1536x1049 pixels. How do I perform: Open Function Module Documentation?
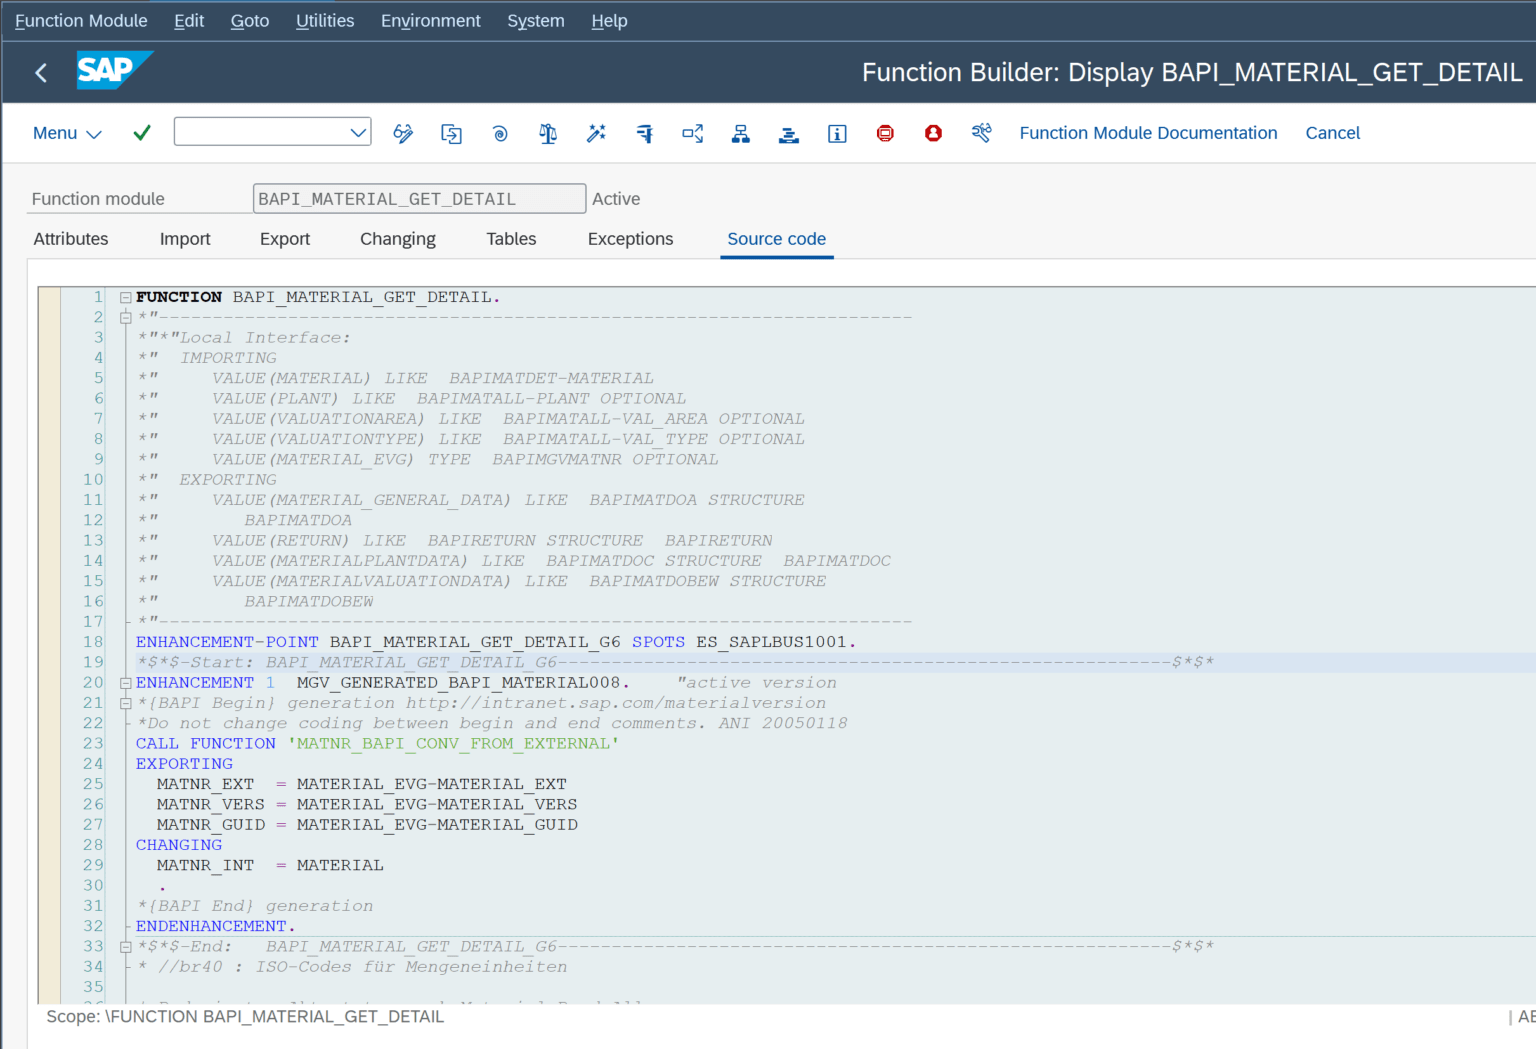click(x=1148, y=132)
